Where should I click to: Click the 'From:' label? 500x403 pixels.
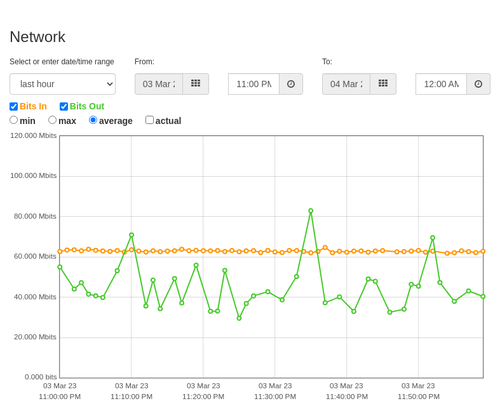click(144, 62)
